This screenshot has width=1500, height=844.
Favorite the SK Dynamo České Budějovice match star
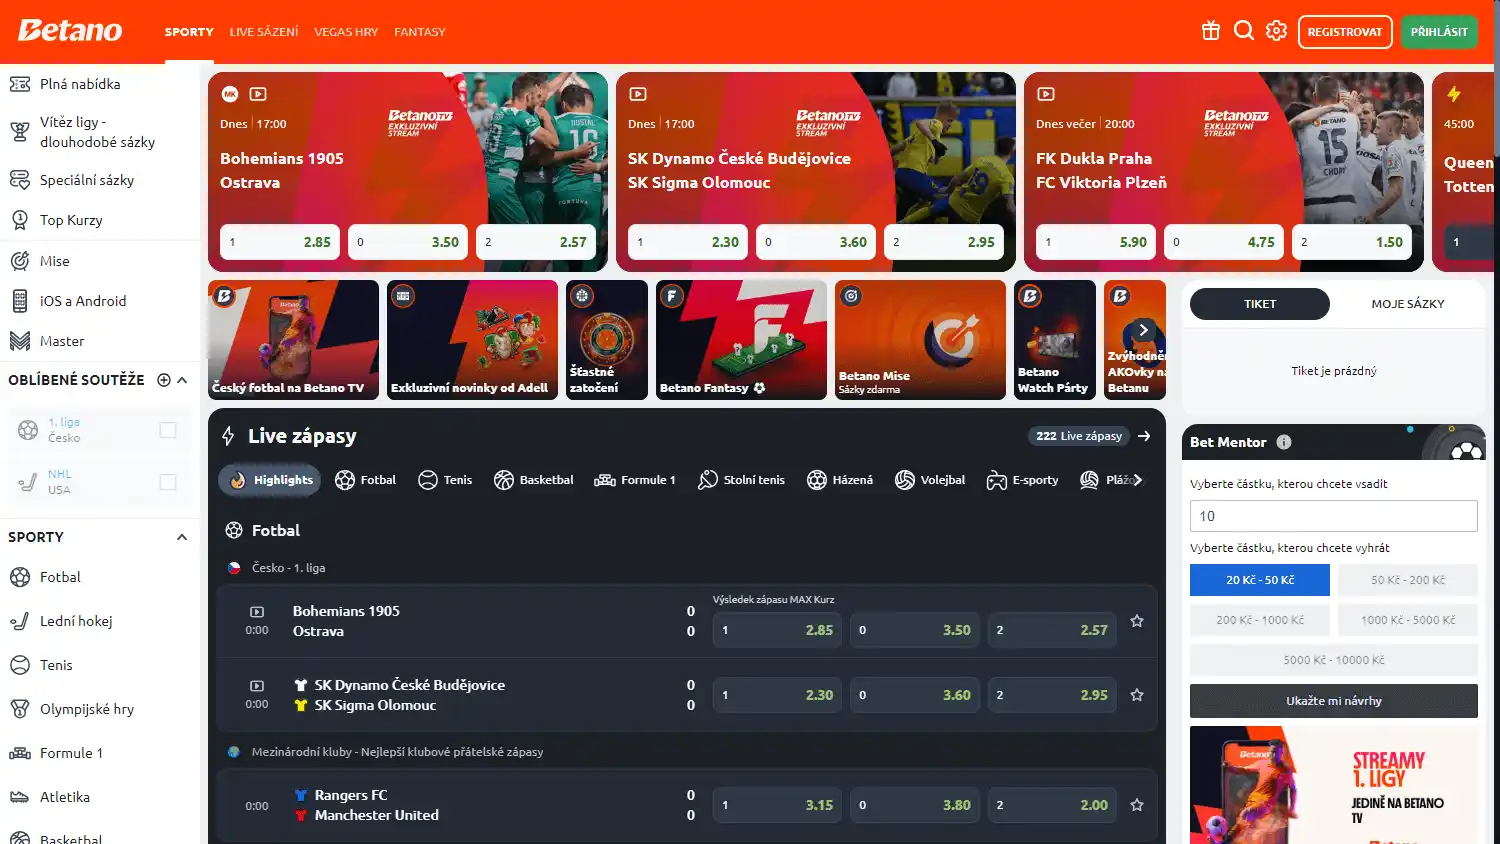coord(1137,695)
